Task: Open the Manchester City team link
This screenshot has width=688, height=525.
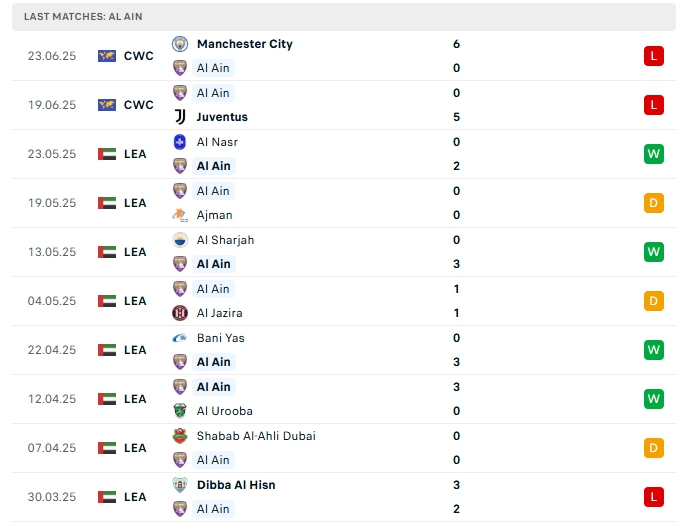Action: [x=244, y=44]
